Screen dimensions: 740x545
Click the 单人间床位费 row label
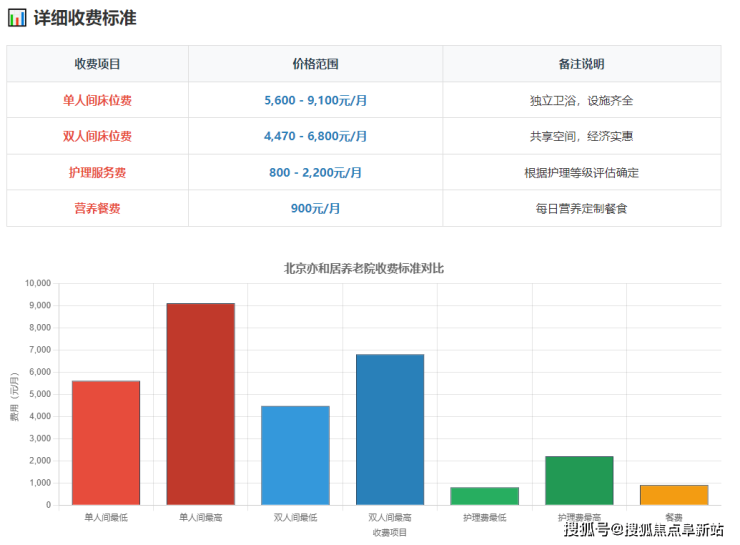[x=97, y=100]
